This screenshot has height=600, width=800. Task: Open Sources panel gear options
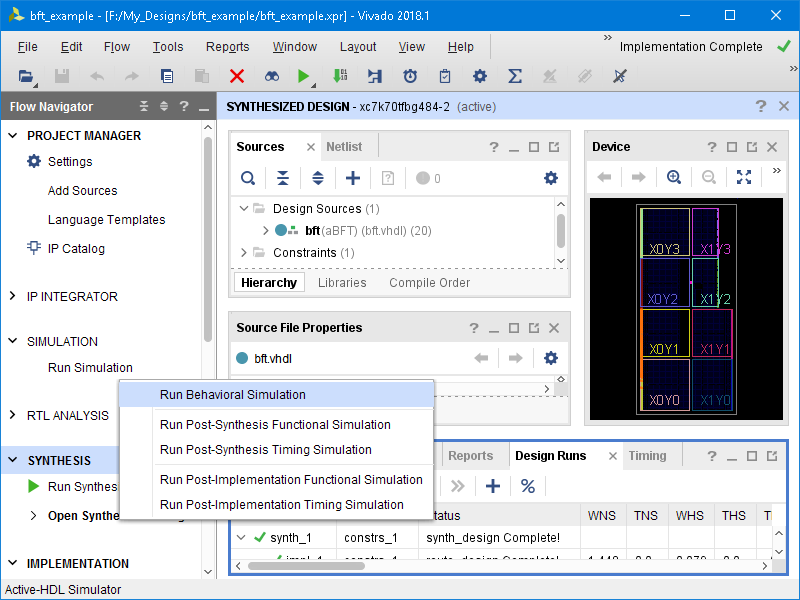tap(551, 178)
